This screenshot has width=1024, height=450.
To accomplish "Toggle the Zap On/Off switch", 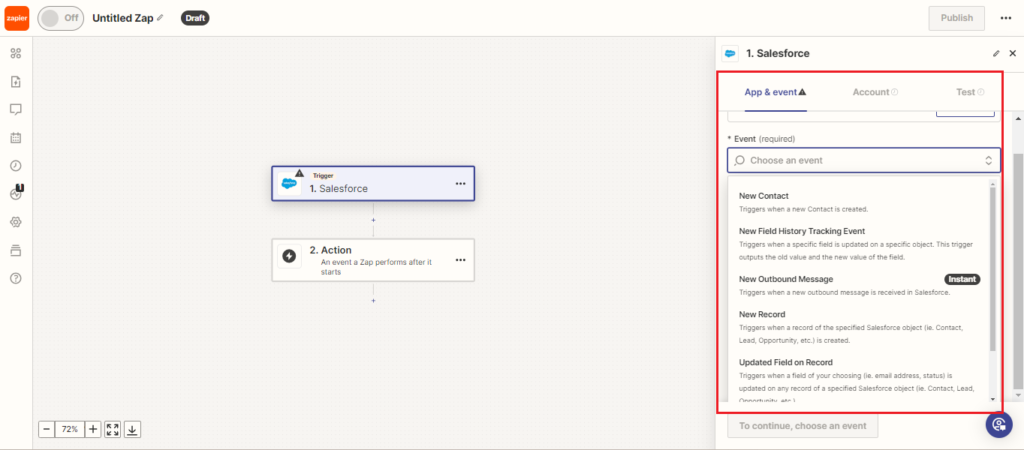I will click(x=61, y=18).
